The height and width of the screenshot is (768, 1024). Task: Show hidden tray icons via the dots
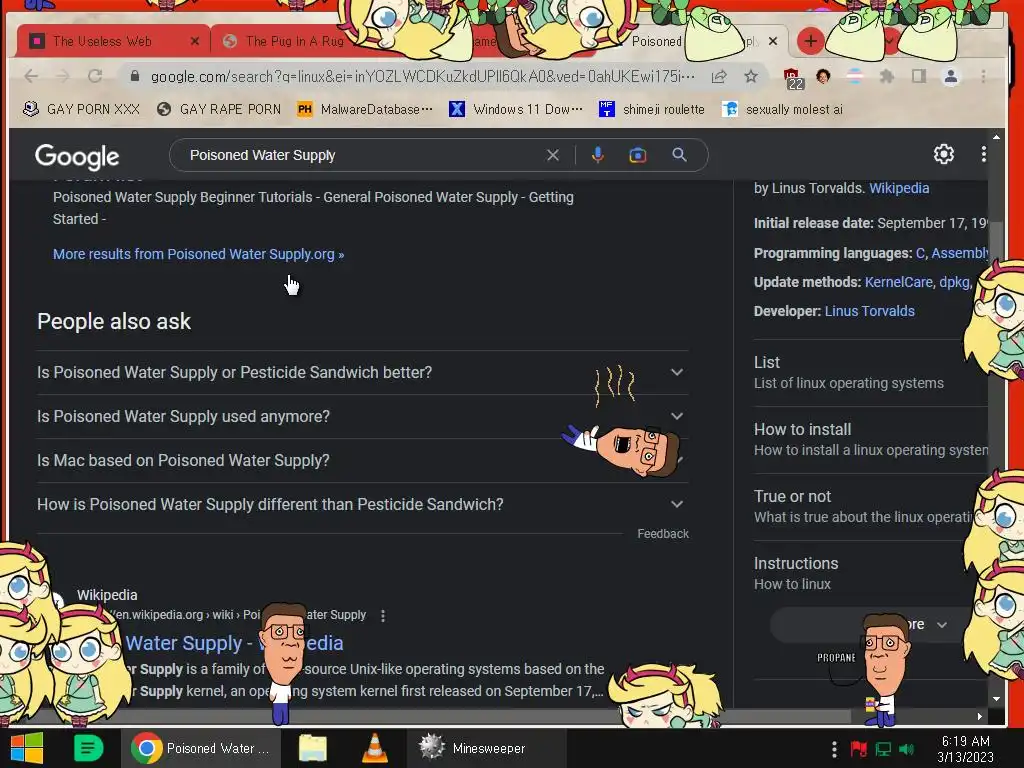834,749
